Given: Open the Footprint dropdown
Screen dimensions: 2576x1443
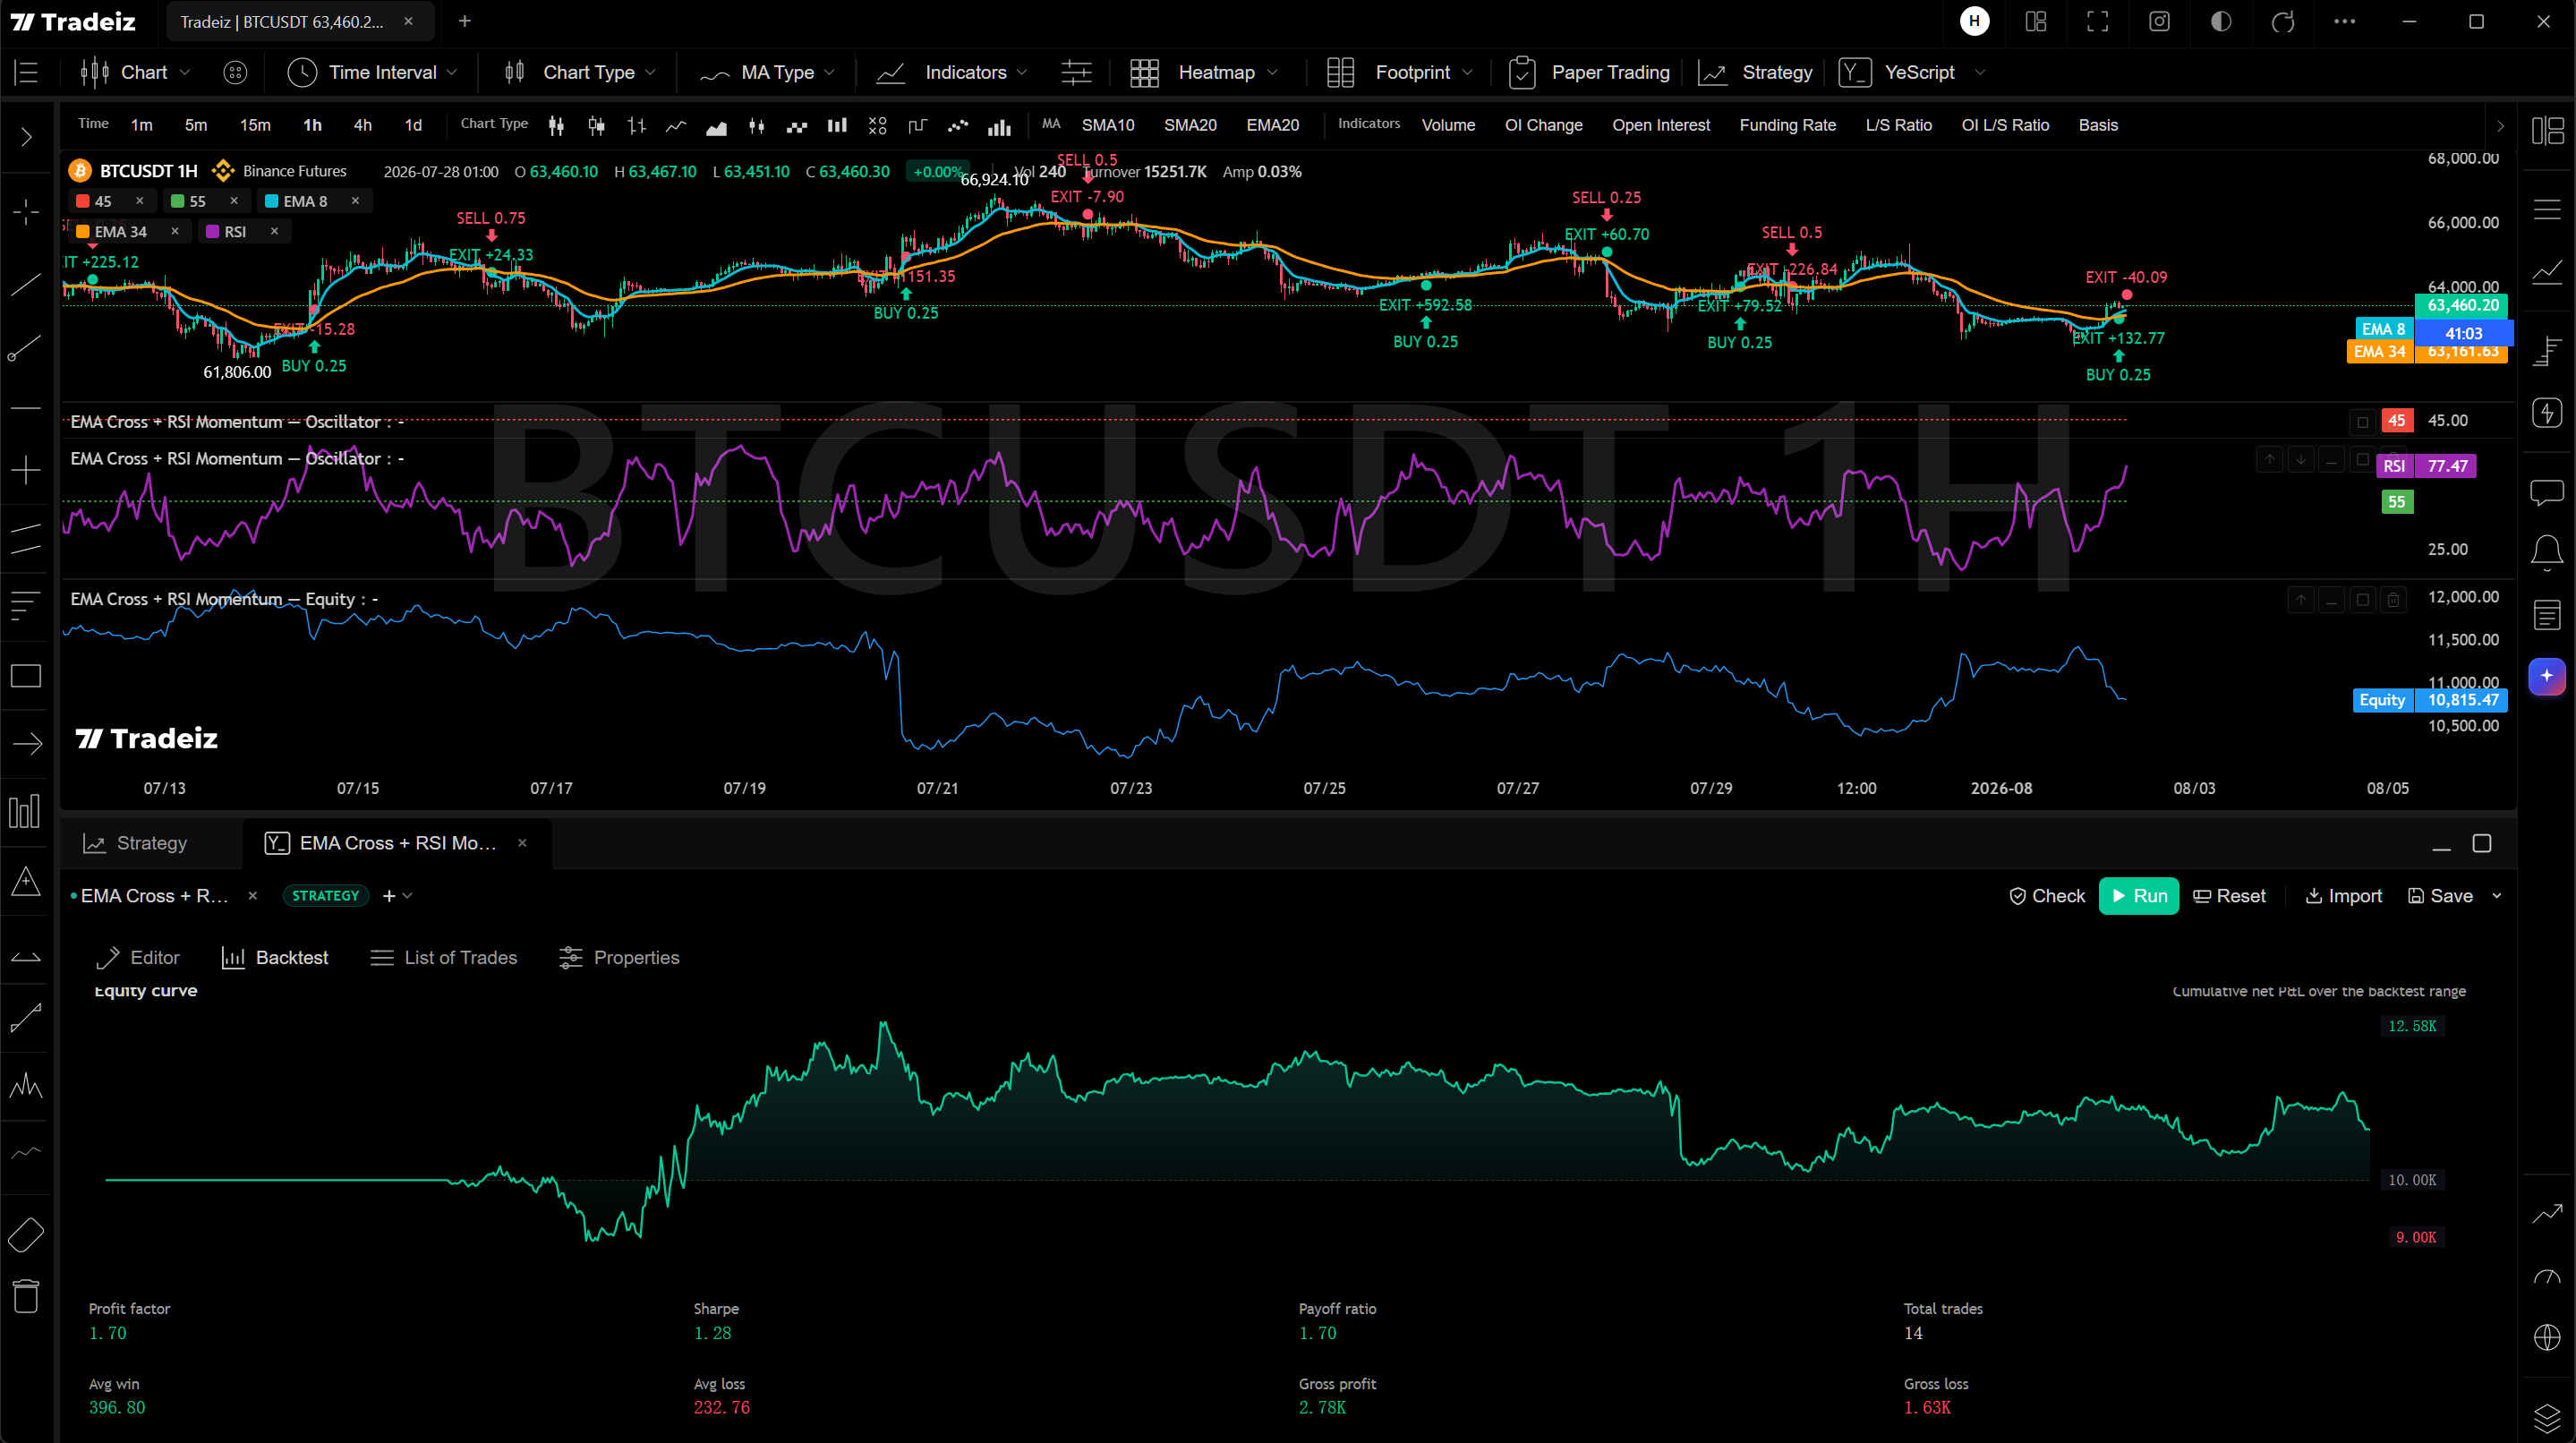Looking at the screenshot, I should (x=1400, y=72).
